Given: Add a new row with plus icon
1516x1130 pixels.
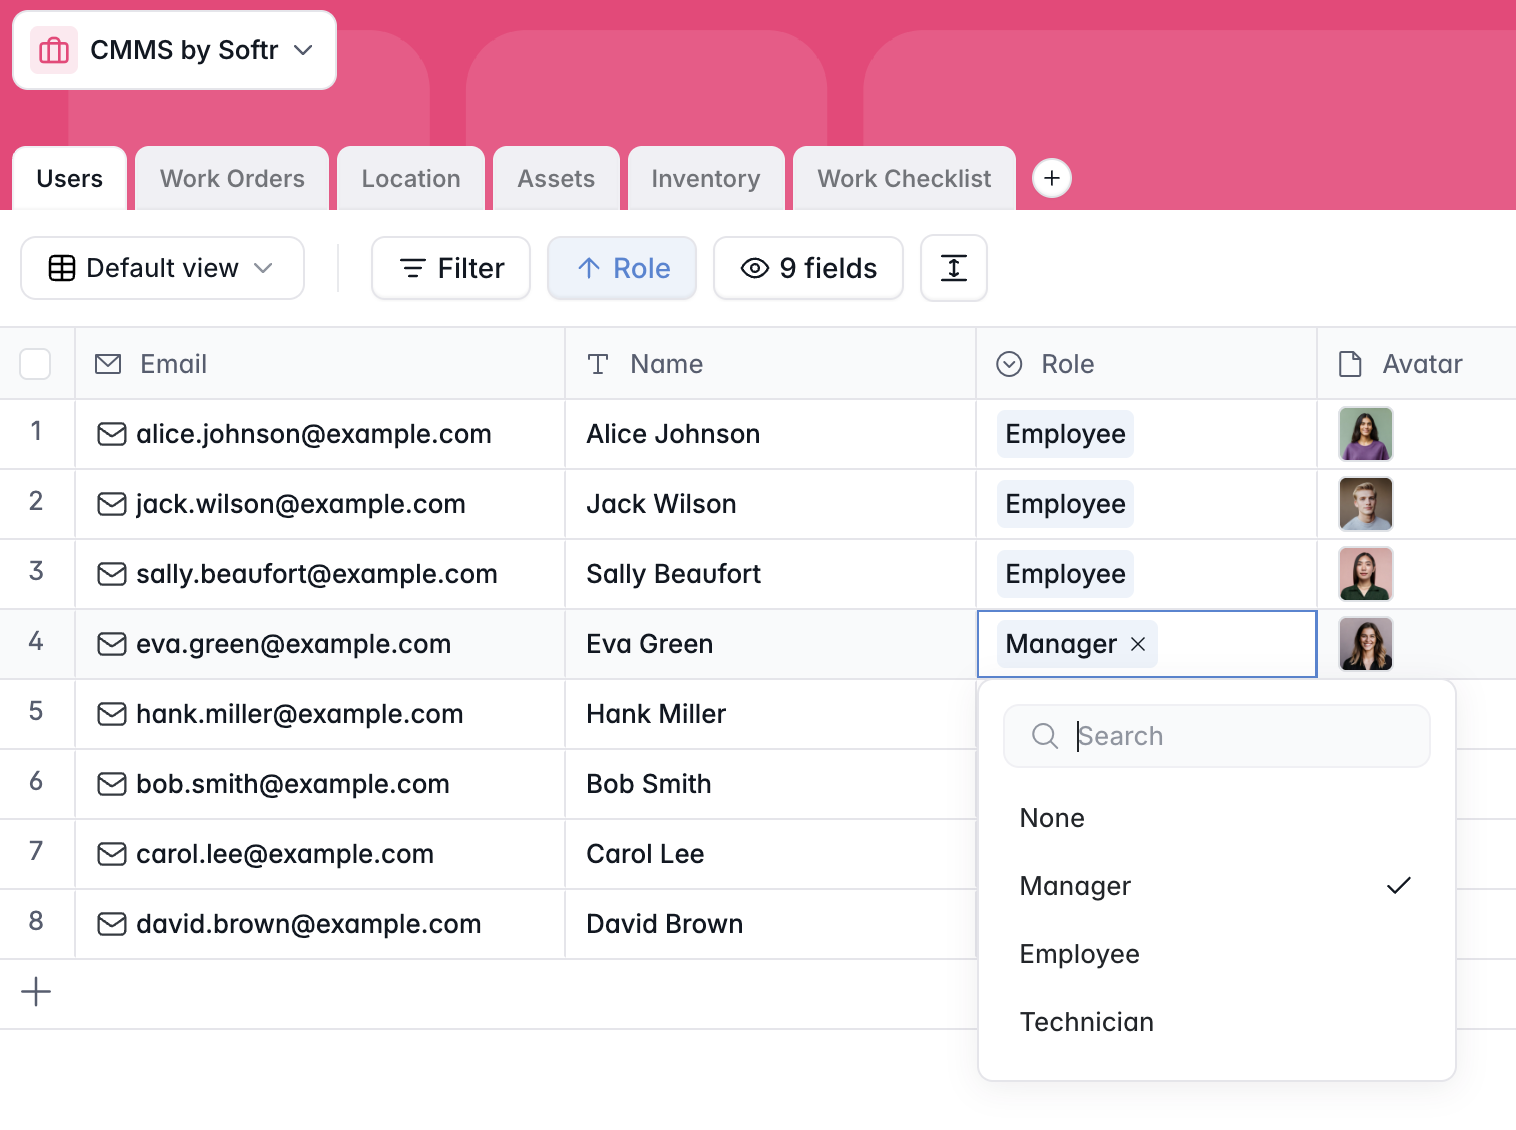Looking at the screenshot, I should (36, 992).
